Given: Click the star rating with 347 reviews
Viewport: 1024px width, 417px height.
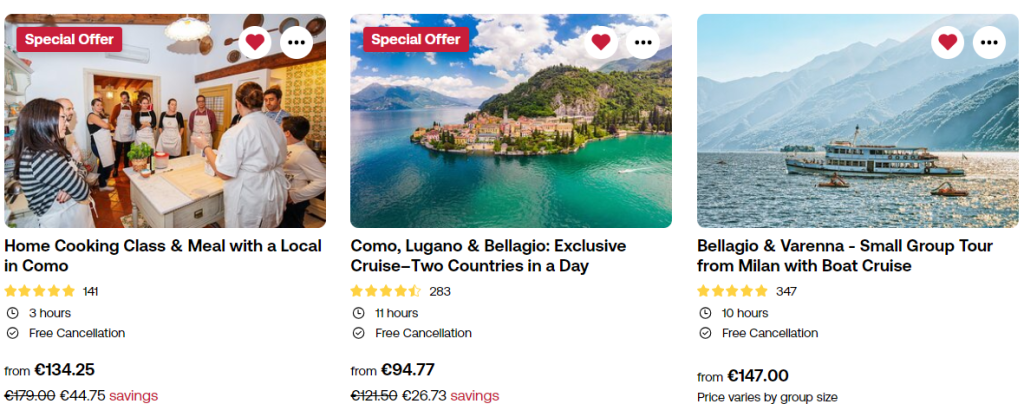Looking at the screenshot, I should (732, 291).
